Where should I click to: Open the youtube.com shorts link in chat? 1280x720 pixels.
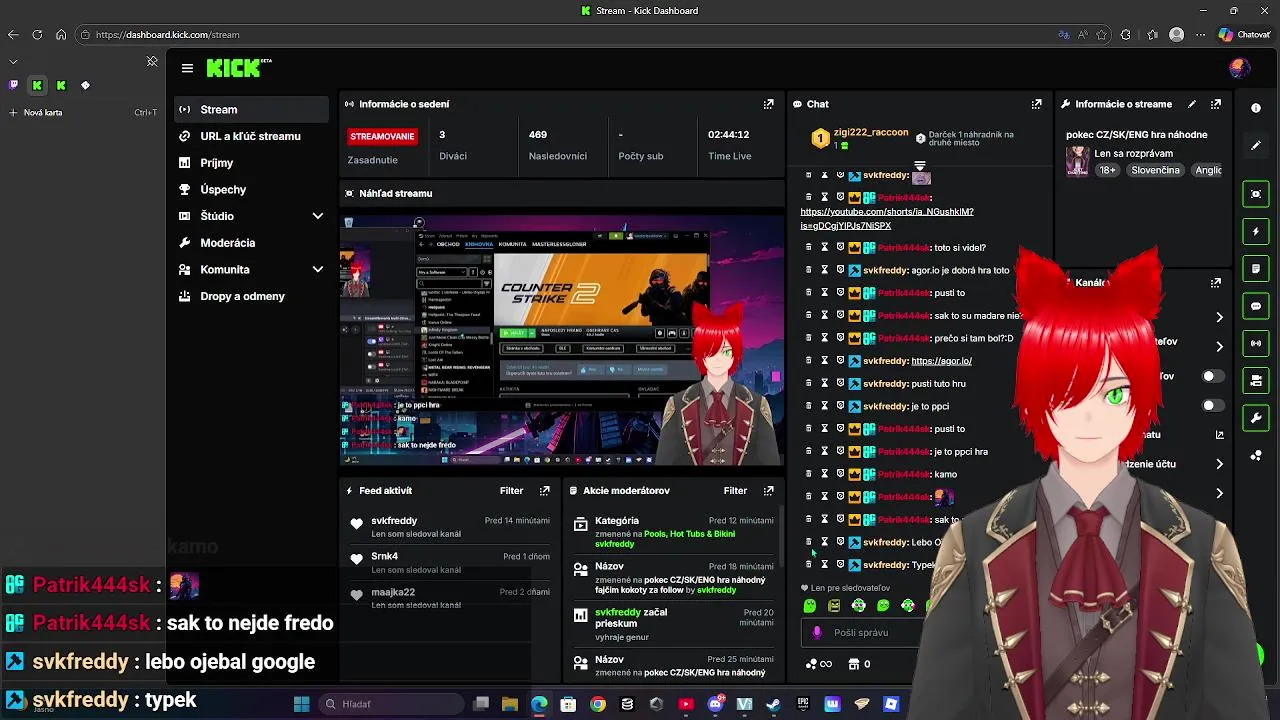(887, 219)
